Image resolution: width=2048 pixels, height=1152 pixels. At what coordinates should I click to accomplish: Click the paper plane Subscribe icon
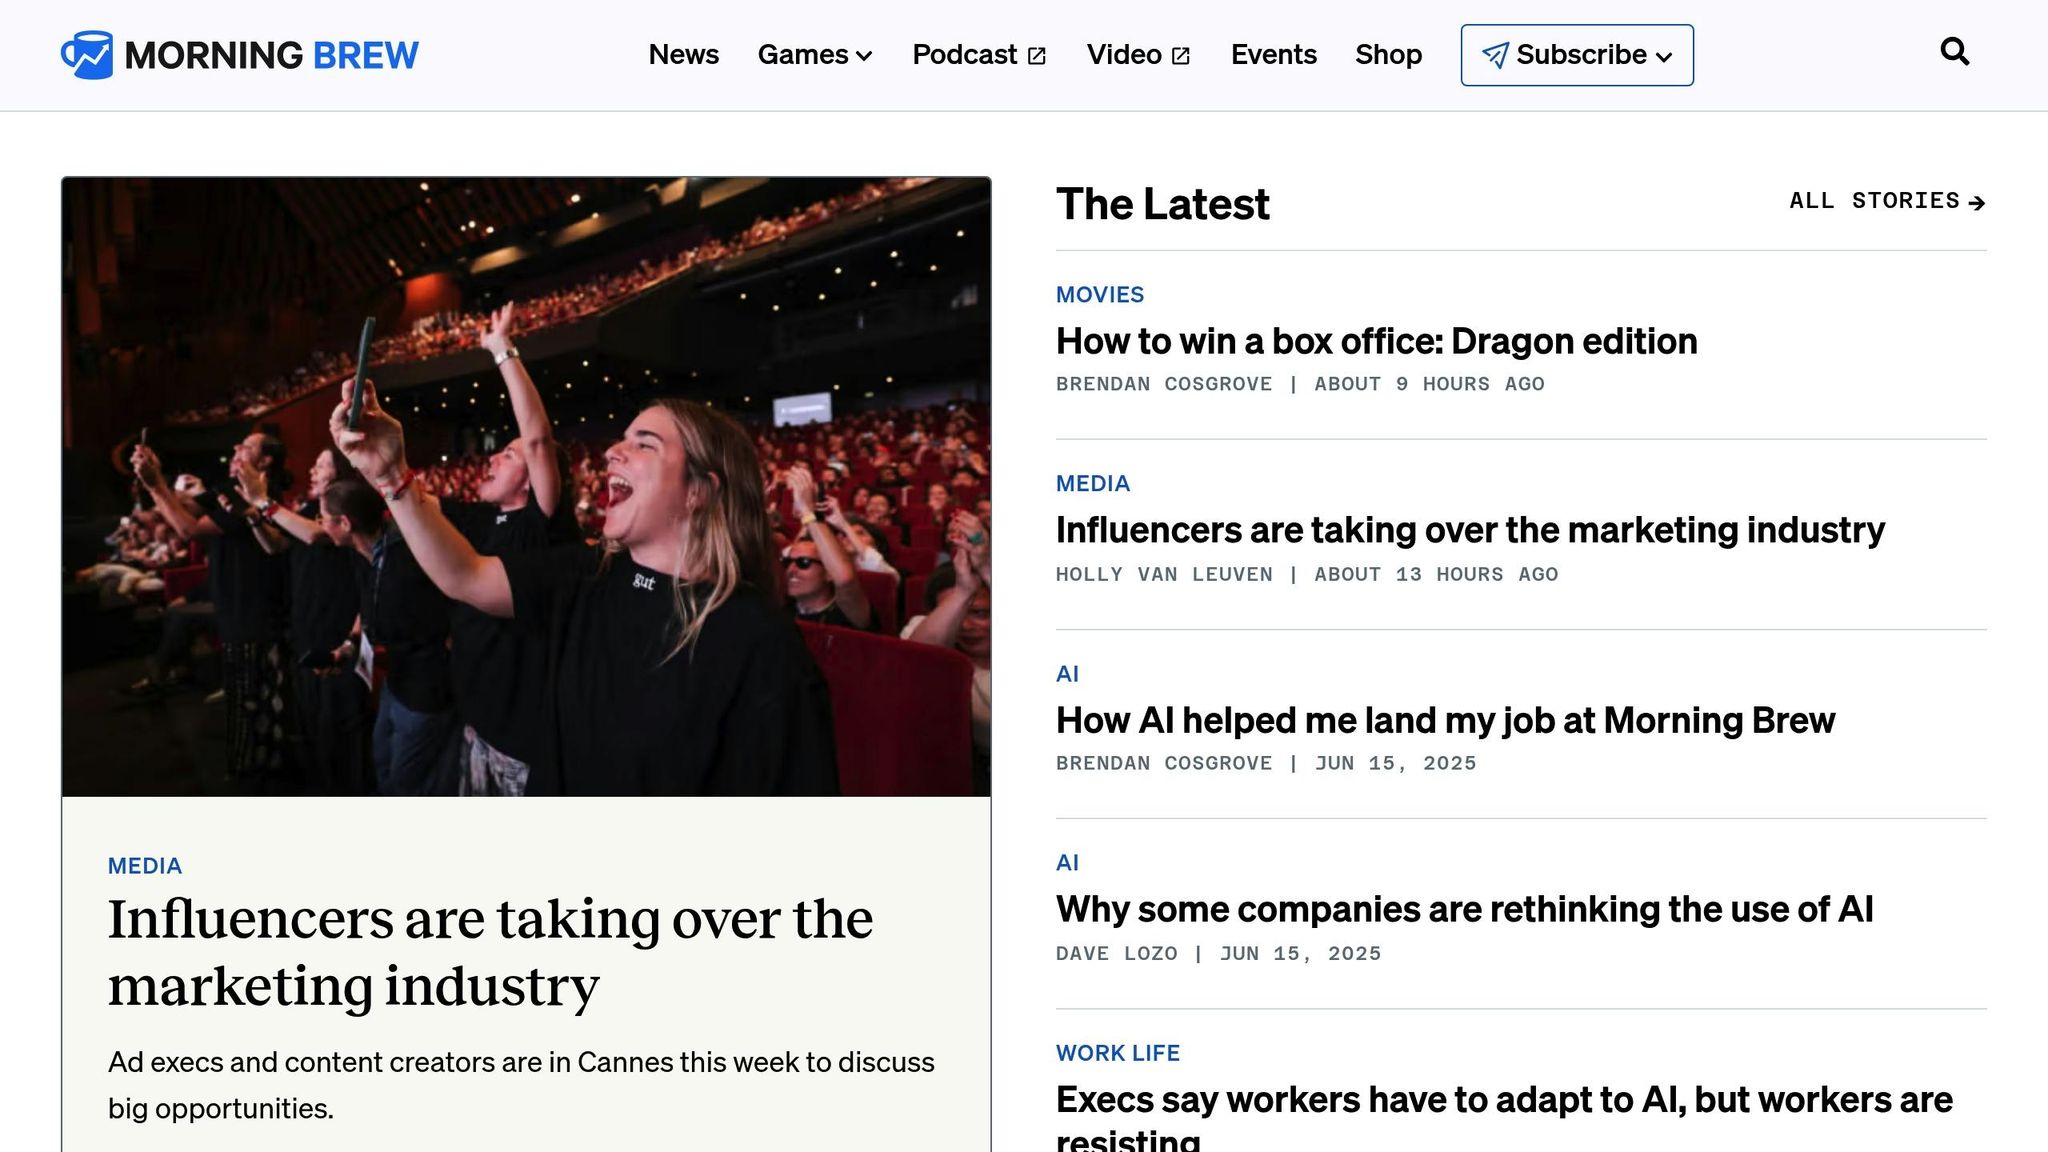[x=1495, y=55]
